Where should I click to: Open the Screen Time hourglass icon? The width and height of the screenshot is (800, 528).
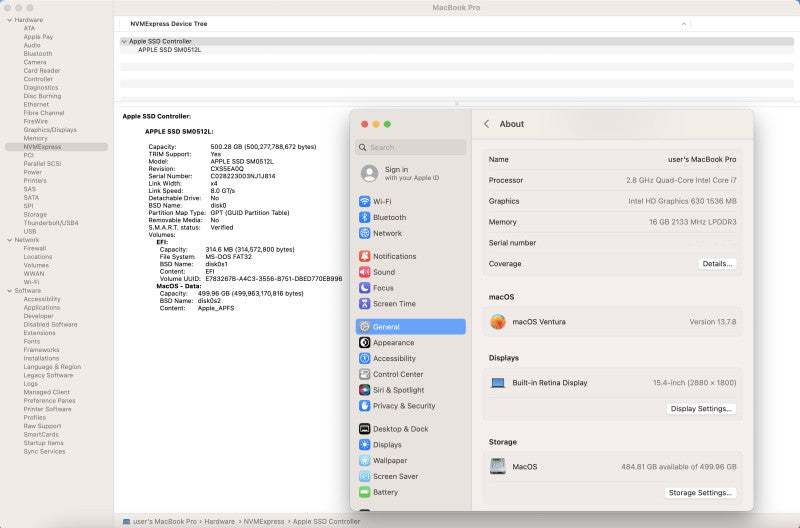pos(364,304)
